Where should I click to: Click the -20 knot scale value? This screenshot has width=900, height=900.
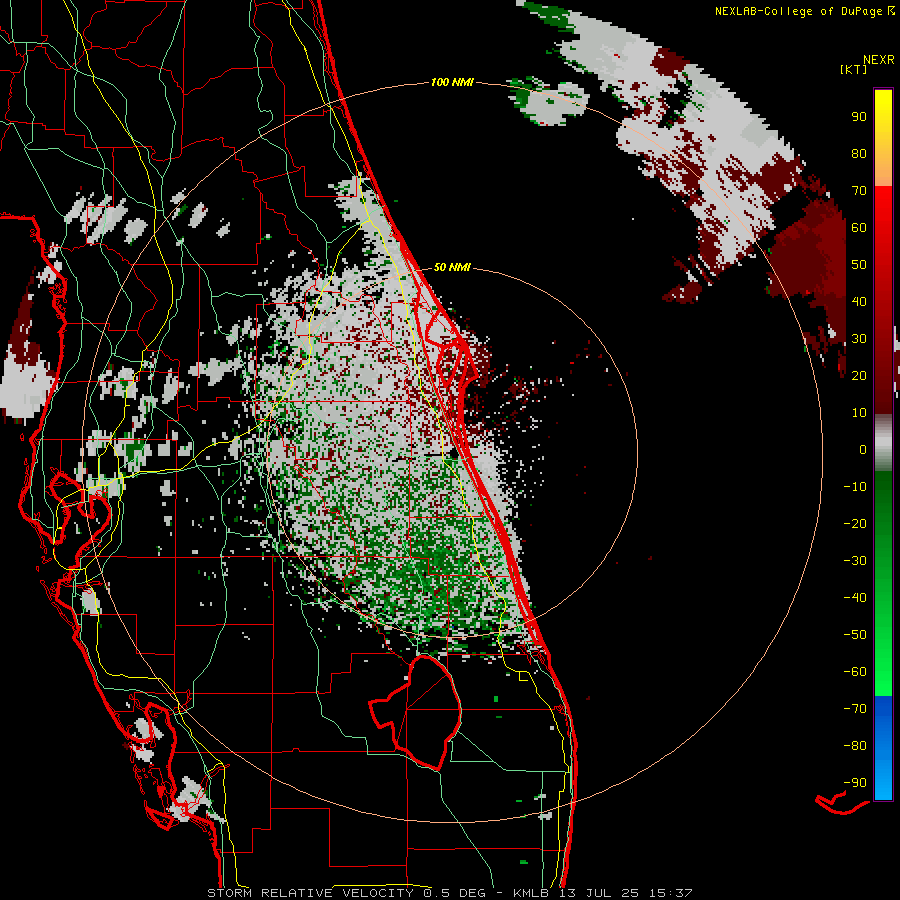pos(855,523)
